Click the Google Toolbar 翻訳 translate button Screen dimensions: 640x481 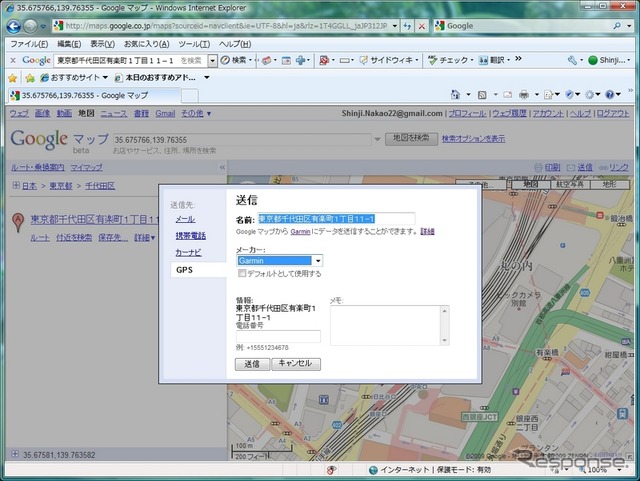493,60
